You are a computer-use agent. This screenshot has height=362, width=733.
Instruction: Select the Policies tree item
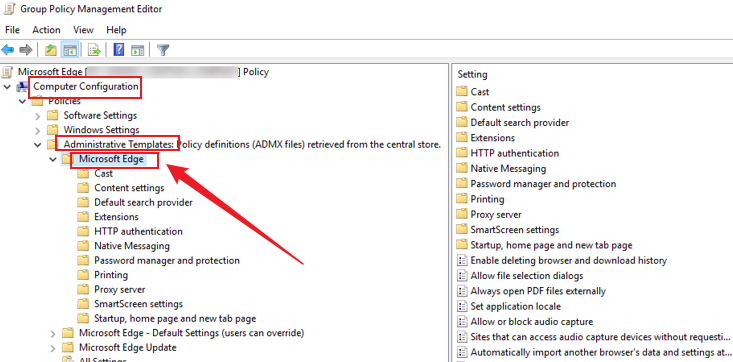pyautogui.click(x=64, y=101)
